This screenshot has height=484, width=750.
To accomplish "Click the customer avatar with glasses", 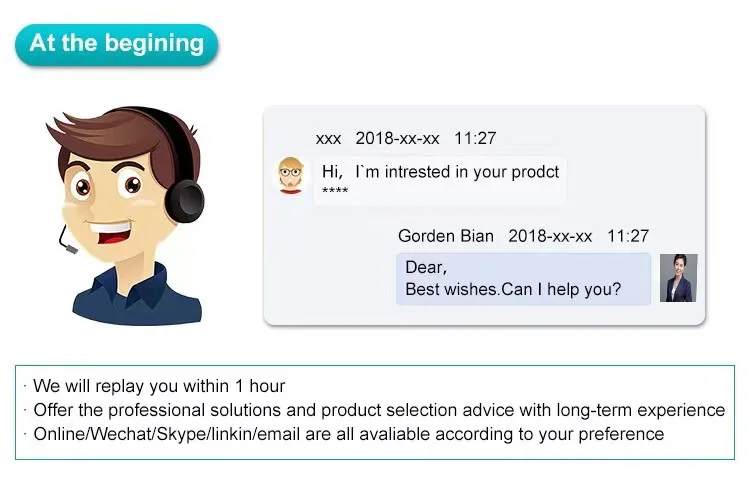I will 291,174.
